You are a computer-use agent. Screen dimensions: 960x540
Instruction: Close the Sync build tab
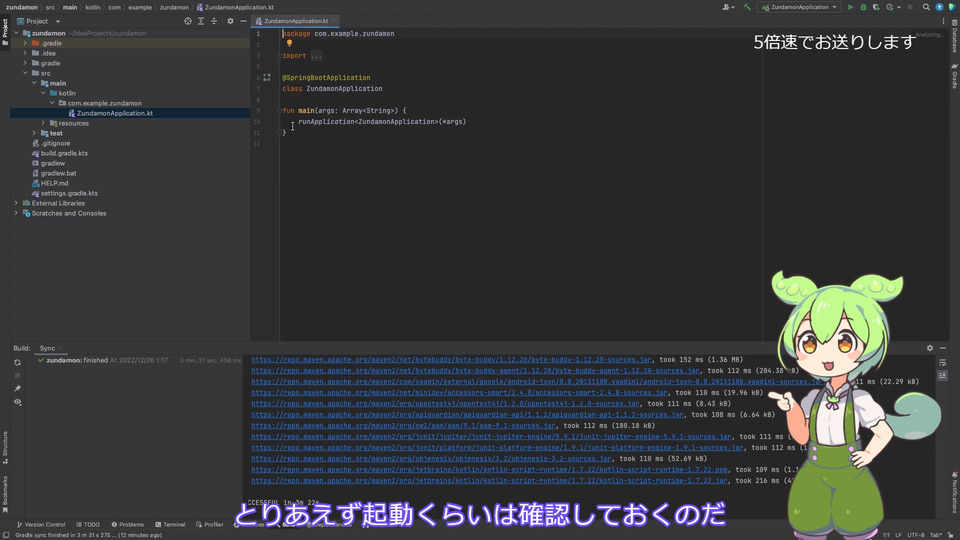click(x=61, y=348)
